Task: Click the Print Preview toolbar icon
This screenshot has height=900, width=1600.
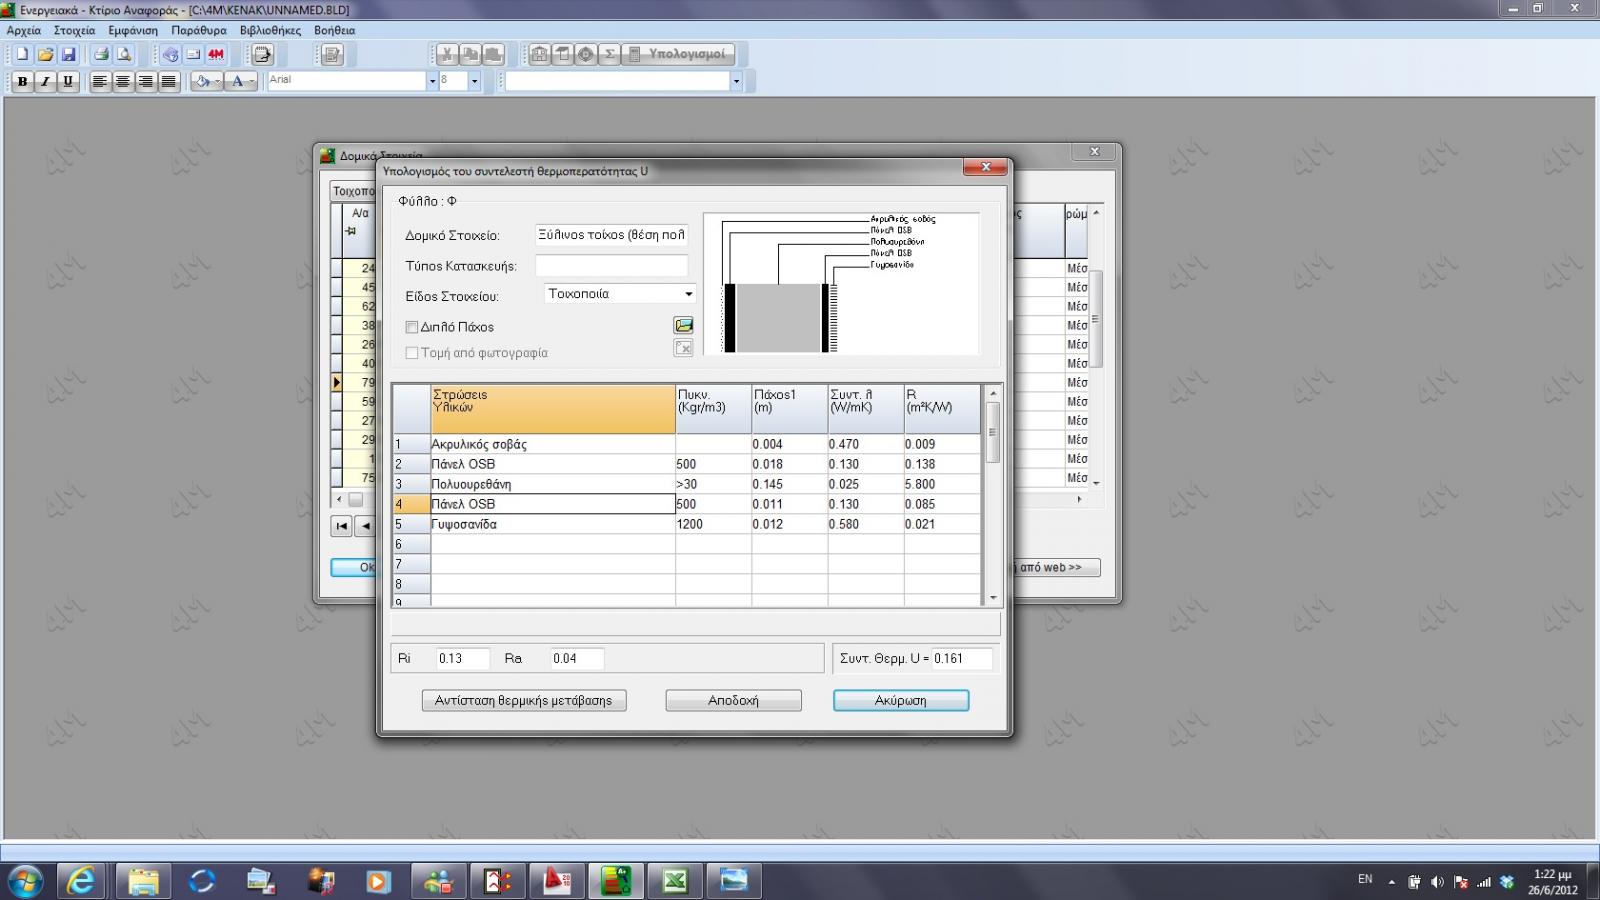Action: point(124,54)
